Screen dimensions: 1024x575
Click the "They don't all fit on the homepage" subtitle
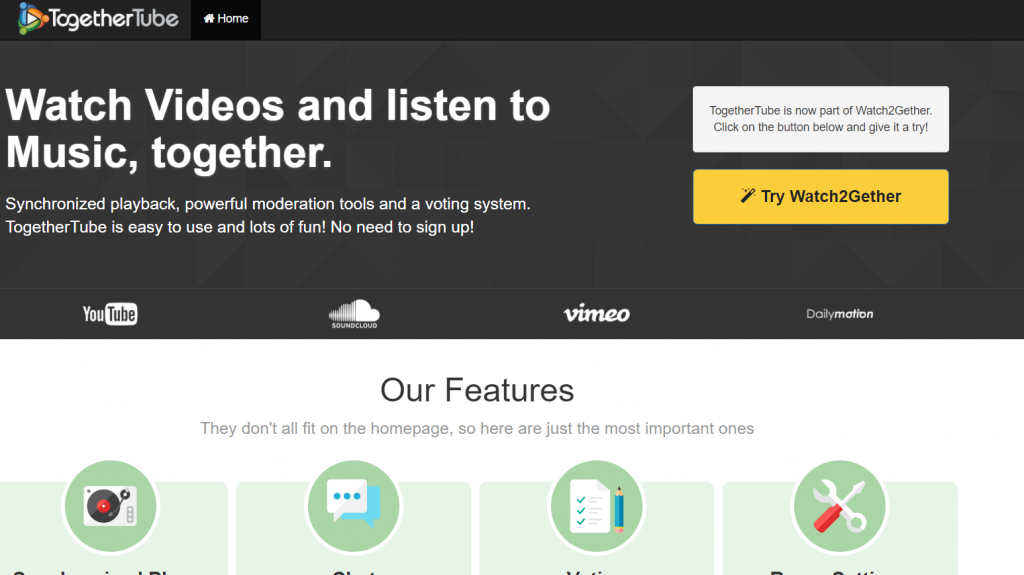pos(477,429)
